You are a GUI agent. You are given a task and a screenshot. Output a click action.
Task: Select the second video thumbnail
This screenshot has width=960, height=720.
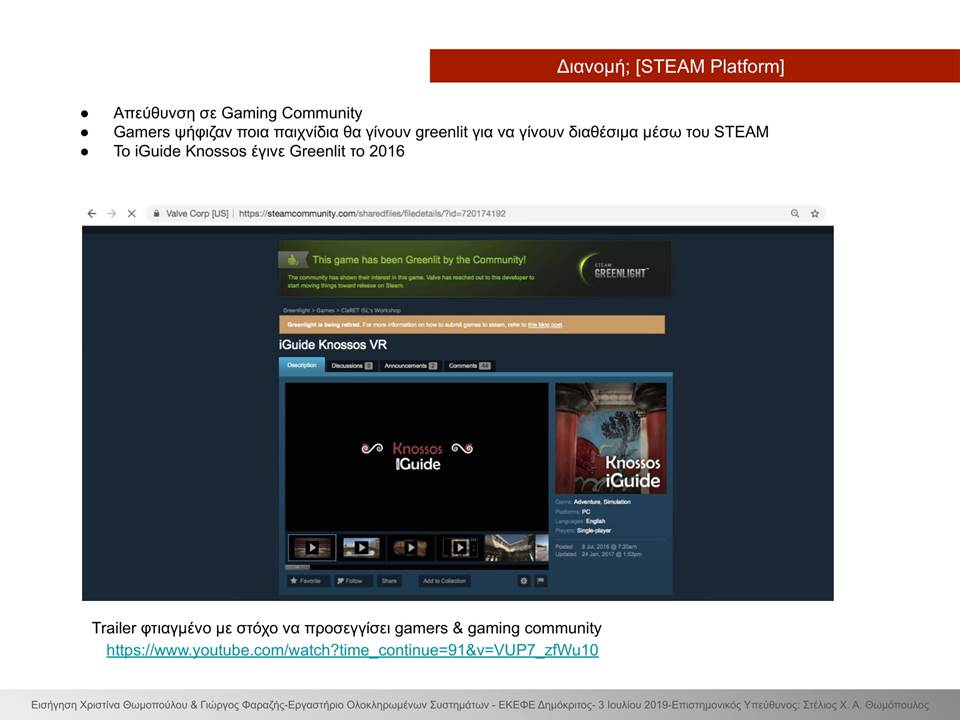(x=361, y=547)
